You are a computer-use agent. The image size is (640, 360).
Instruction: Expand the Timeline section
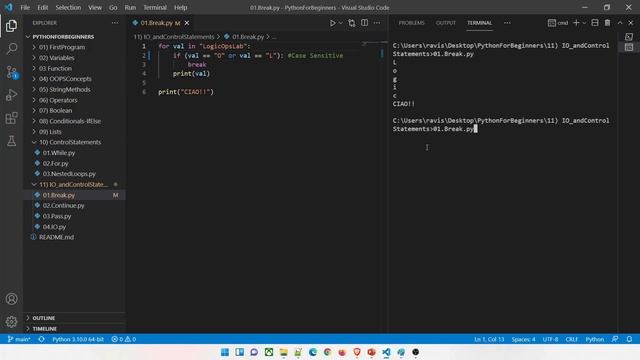click(74, 329)
